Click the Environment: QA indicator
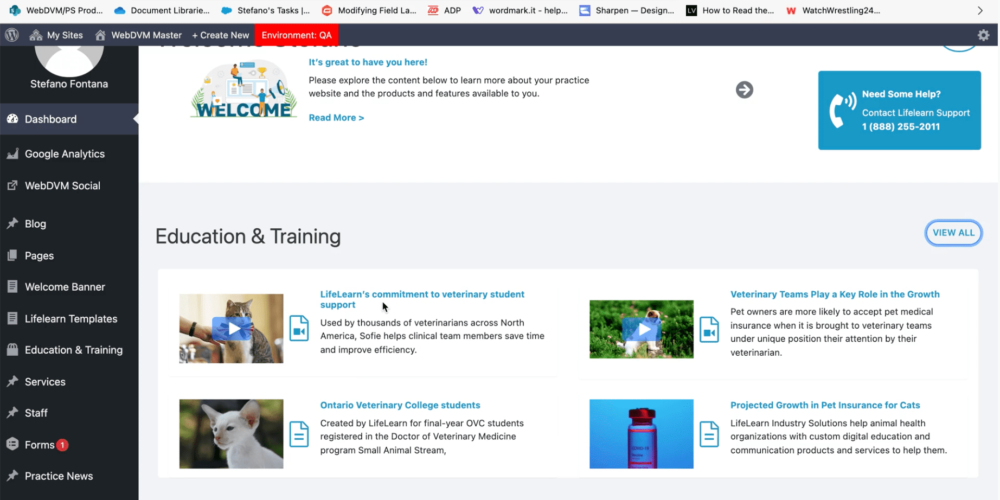The image size is (1000, 500). tap(297, 35)
